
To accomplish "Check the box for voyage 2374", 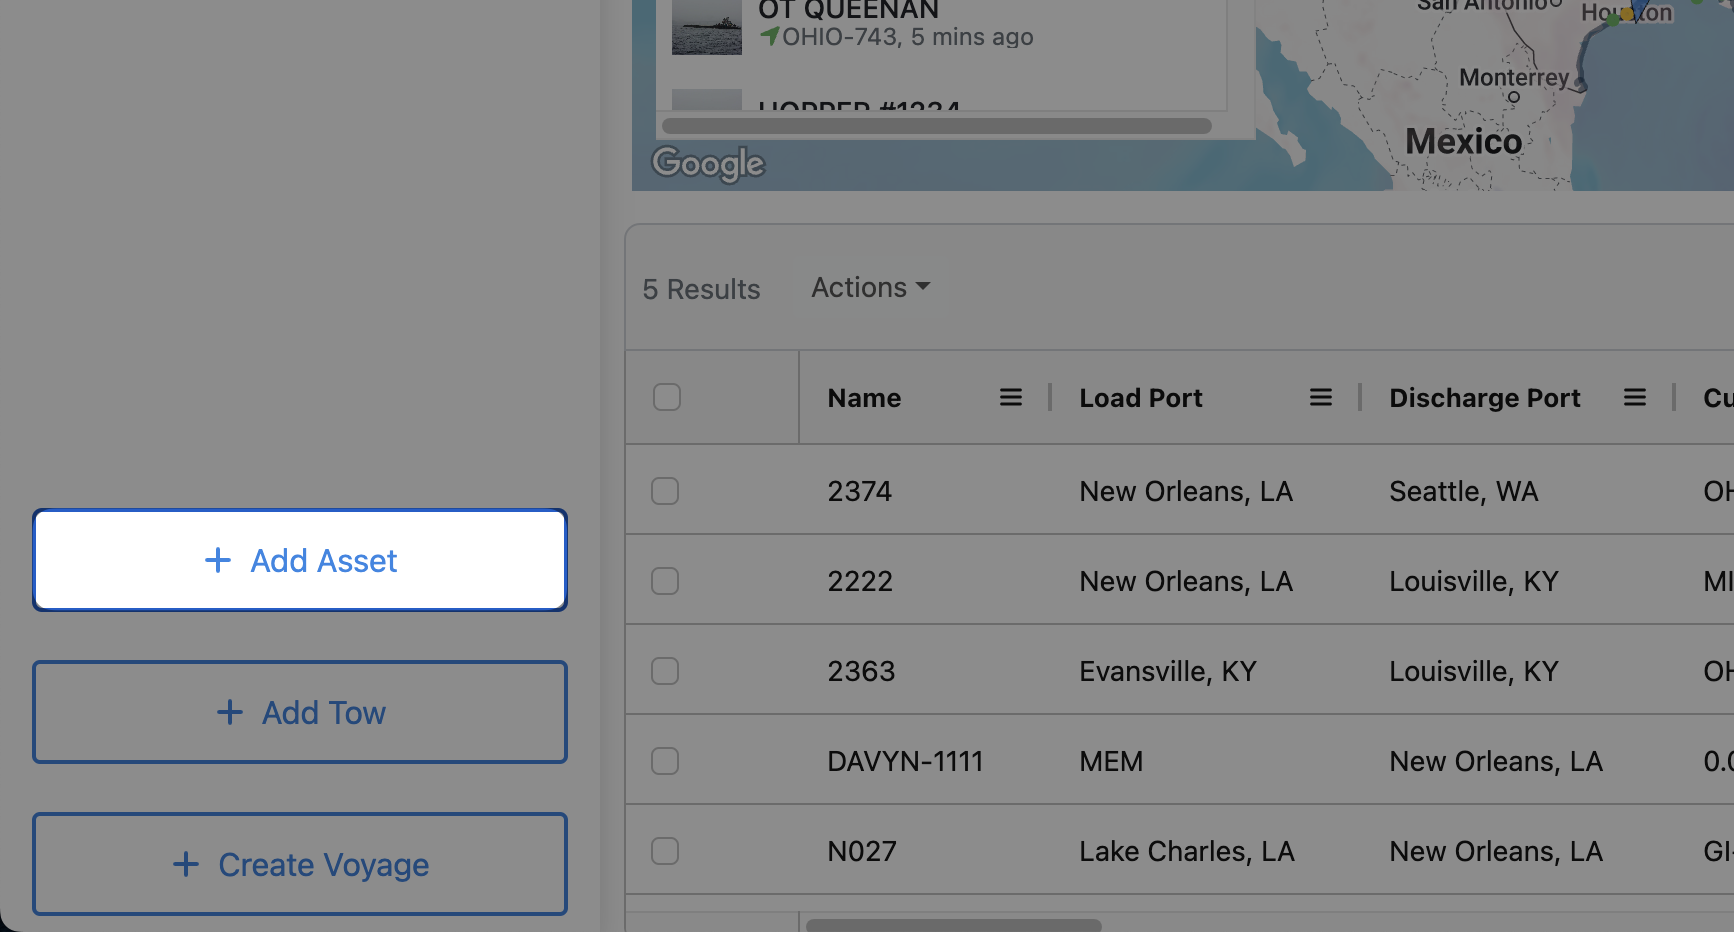I will click(665, 491).
